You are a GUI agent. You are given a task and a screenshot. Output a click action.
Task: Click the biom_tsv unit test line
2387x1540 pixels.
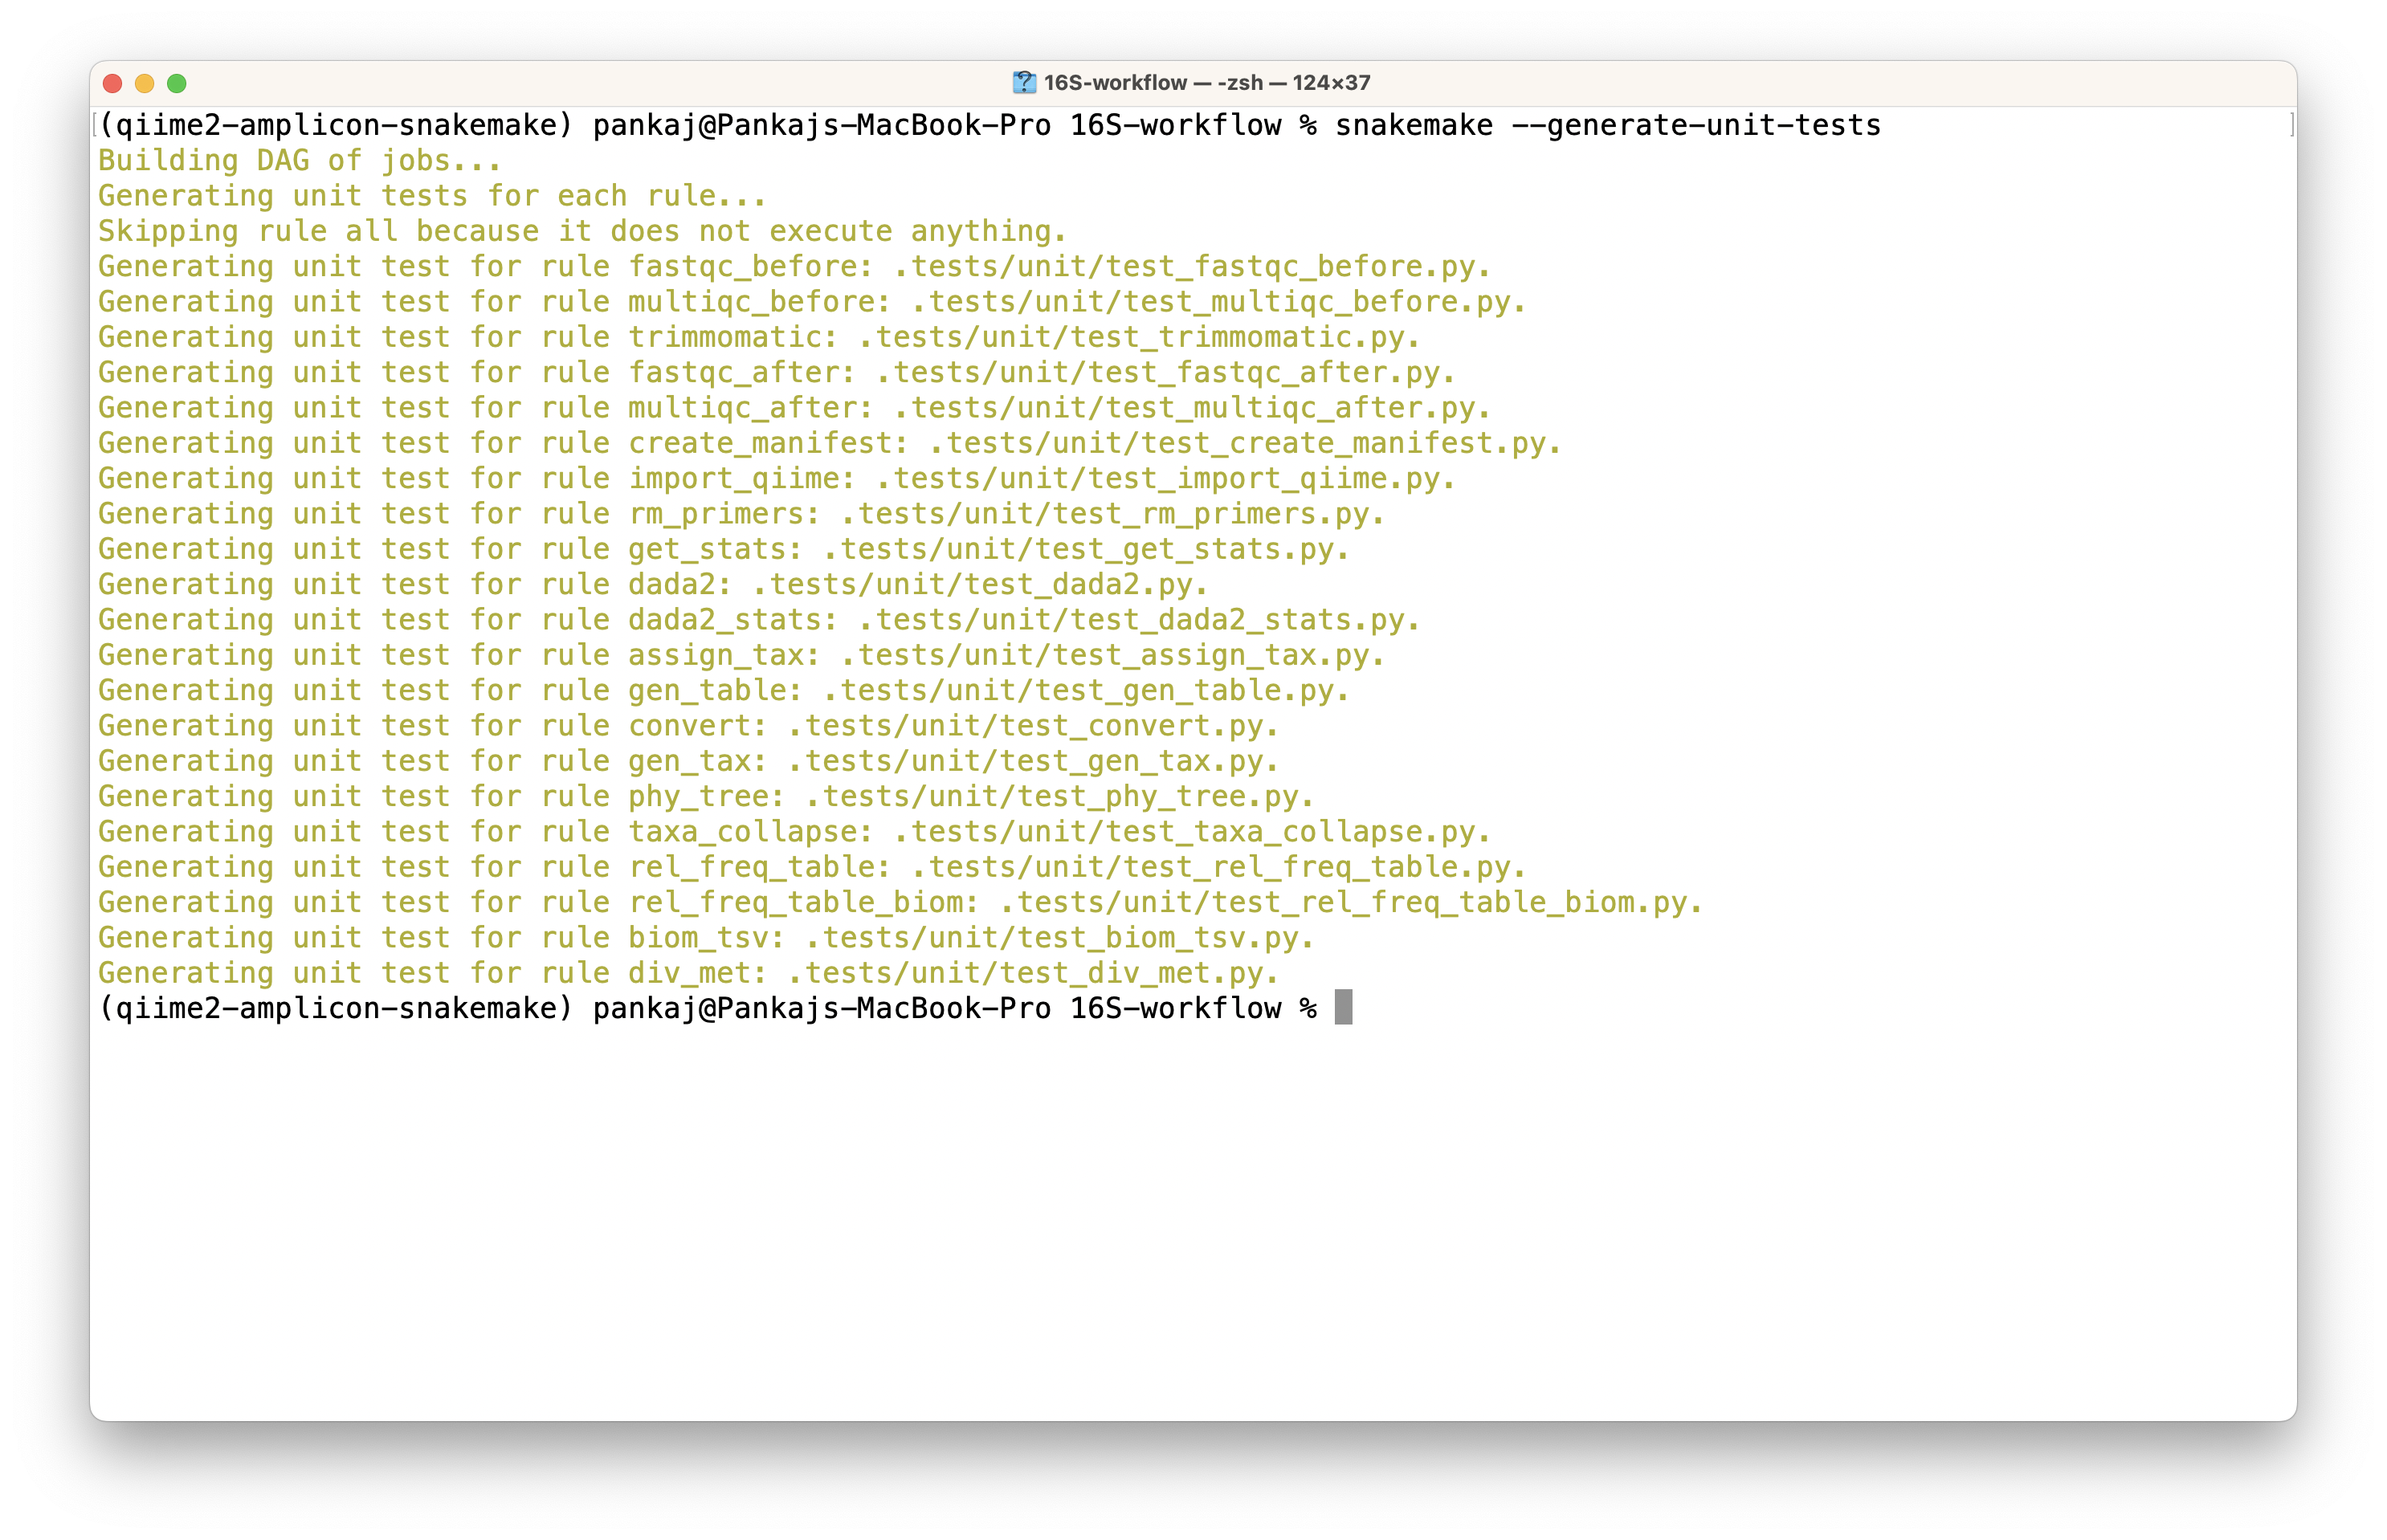[705, 938]
